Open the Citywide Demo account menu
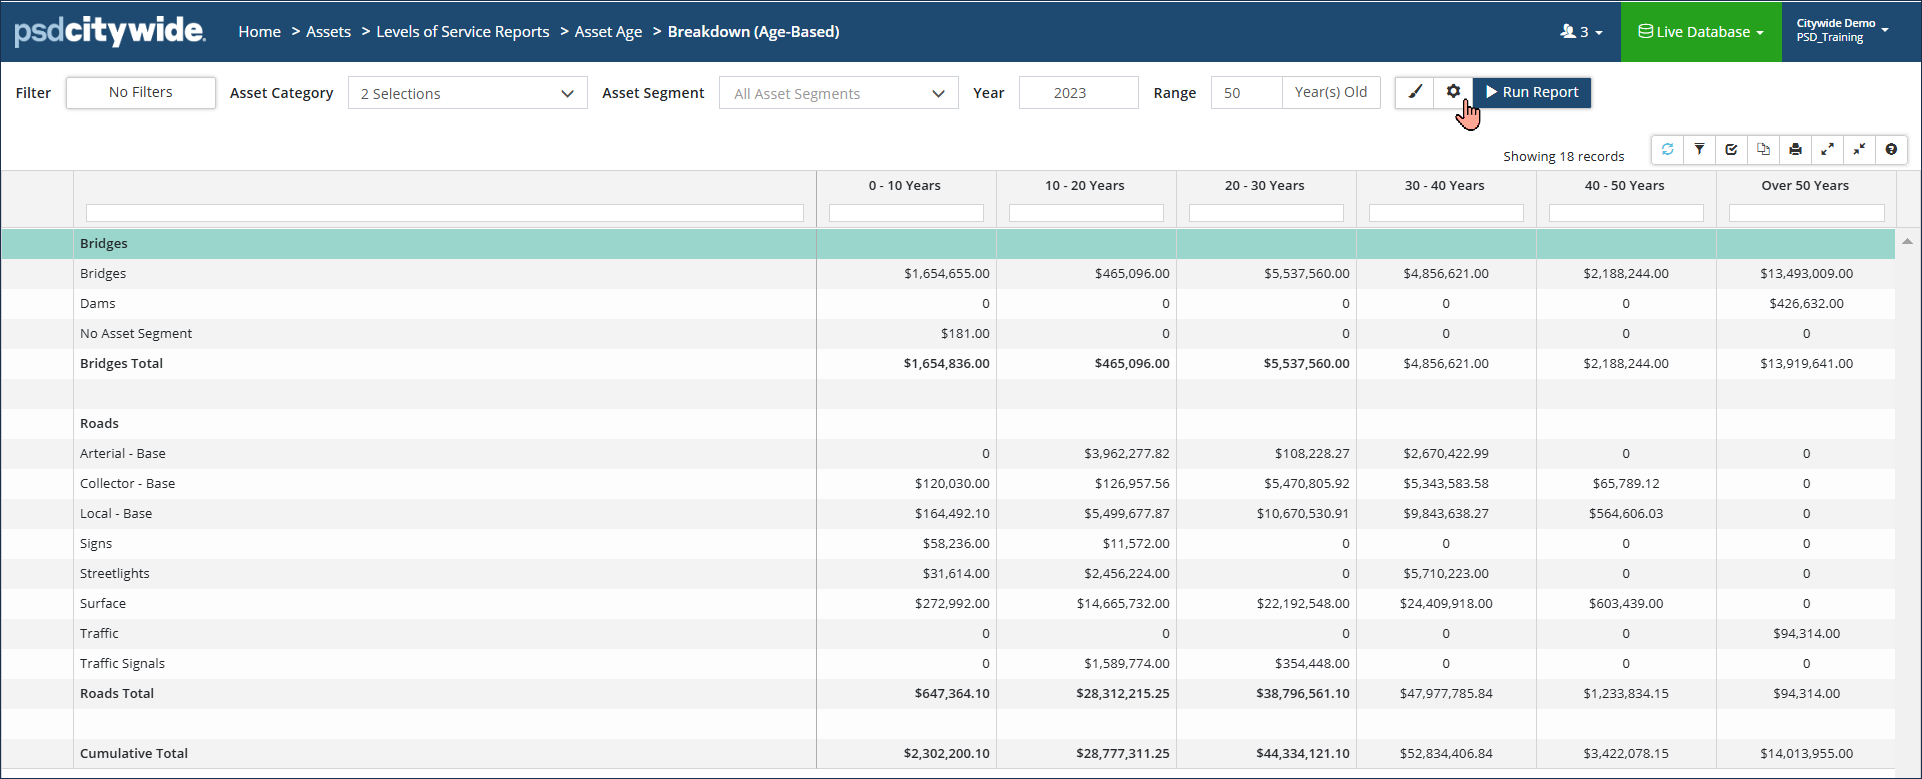Viewport: 1922px width, 779px height. (1842, 30)
